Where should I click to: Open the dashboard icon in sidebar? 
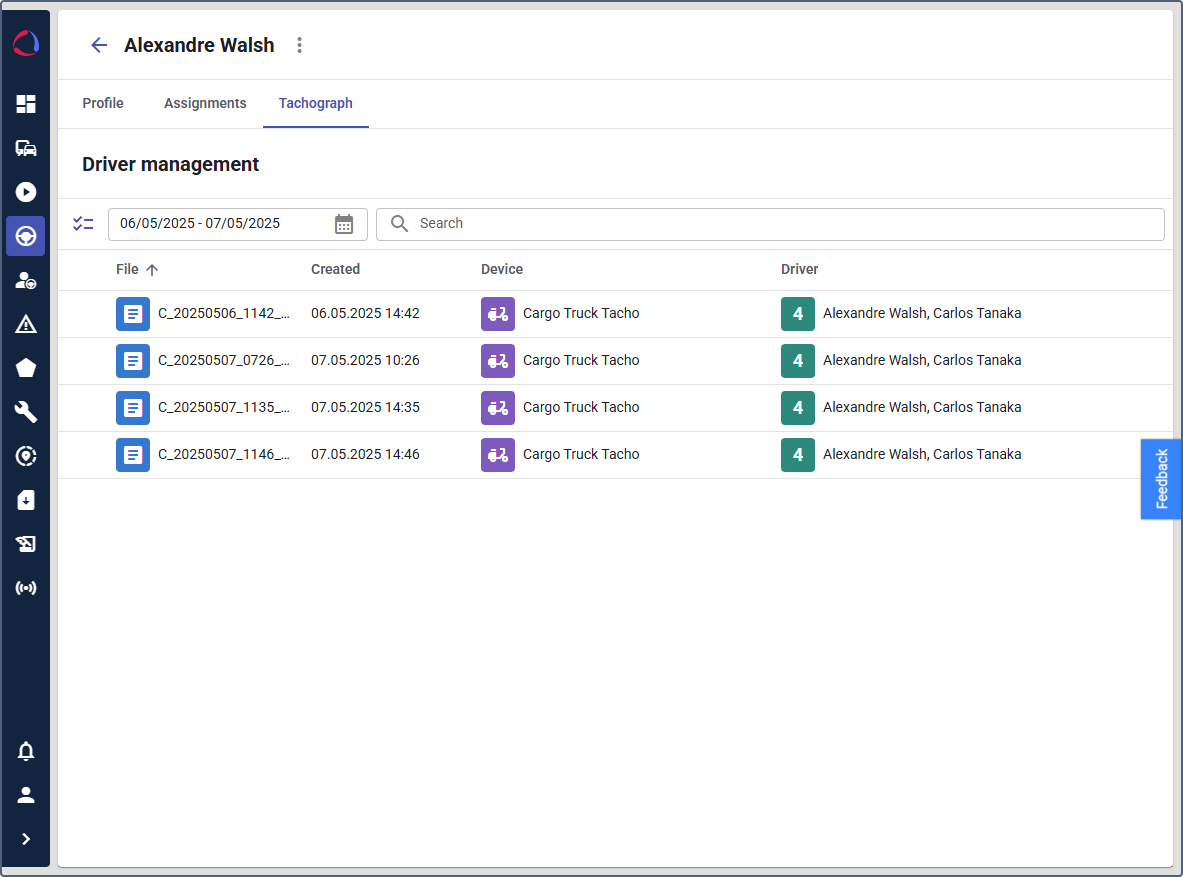(26, 104)
